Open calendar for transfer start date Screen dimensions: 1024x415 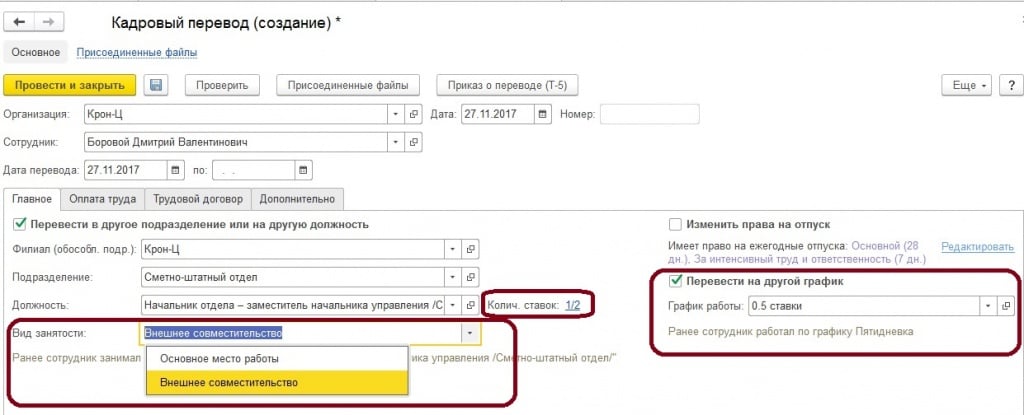pos(177,170)
